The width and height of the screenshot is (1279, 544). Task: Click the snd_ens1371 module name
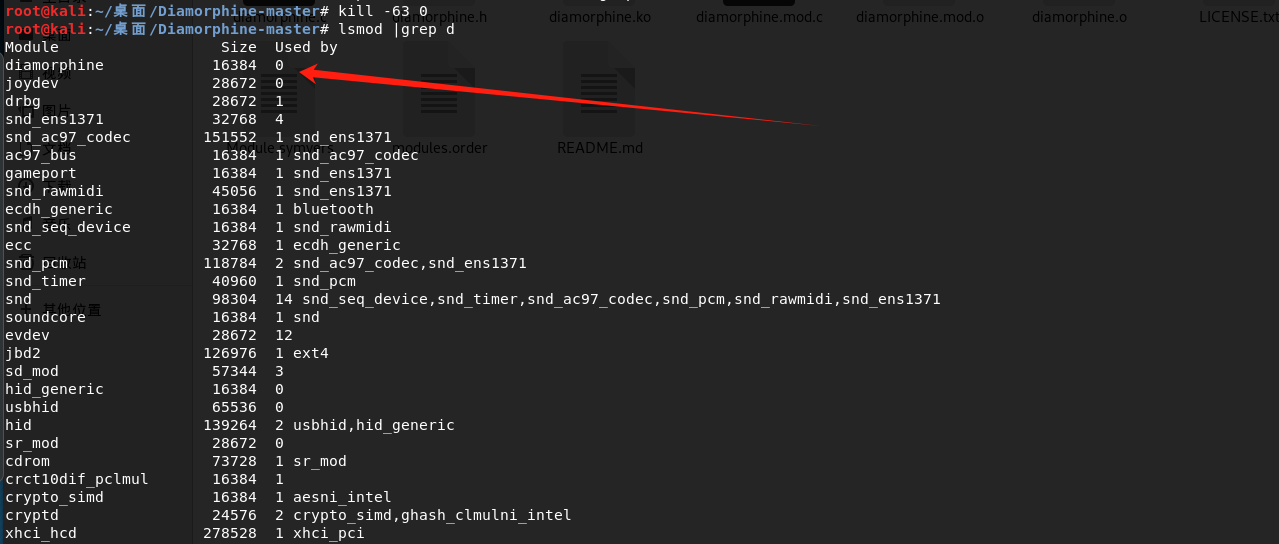54,119
